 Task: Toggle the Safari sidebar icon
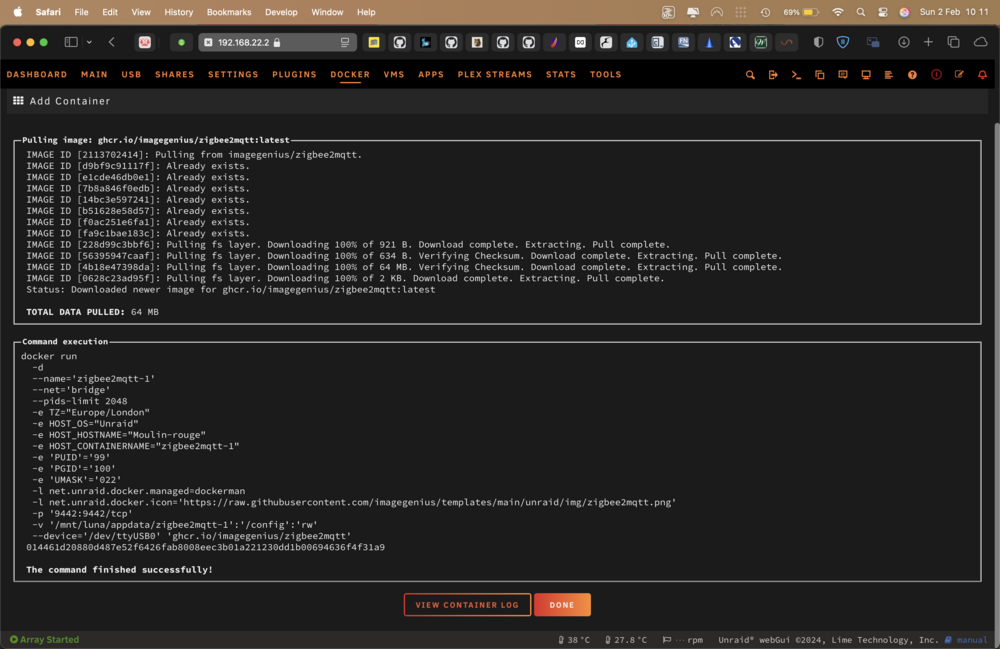click(71, 42)
